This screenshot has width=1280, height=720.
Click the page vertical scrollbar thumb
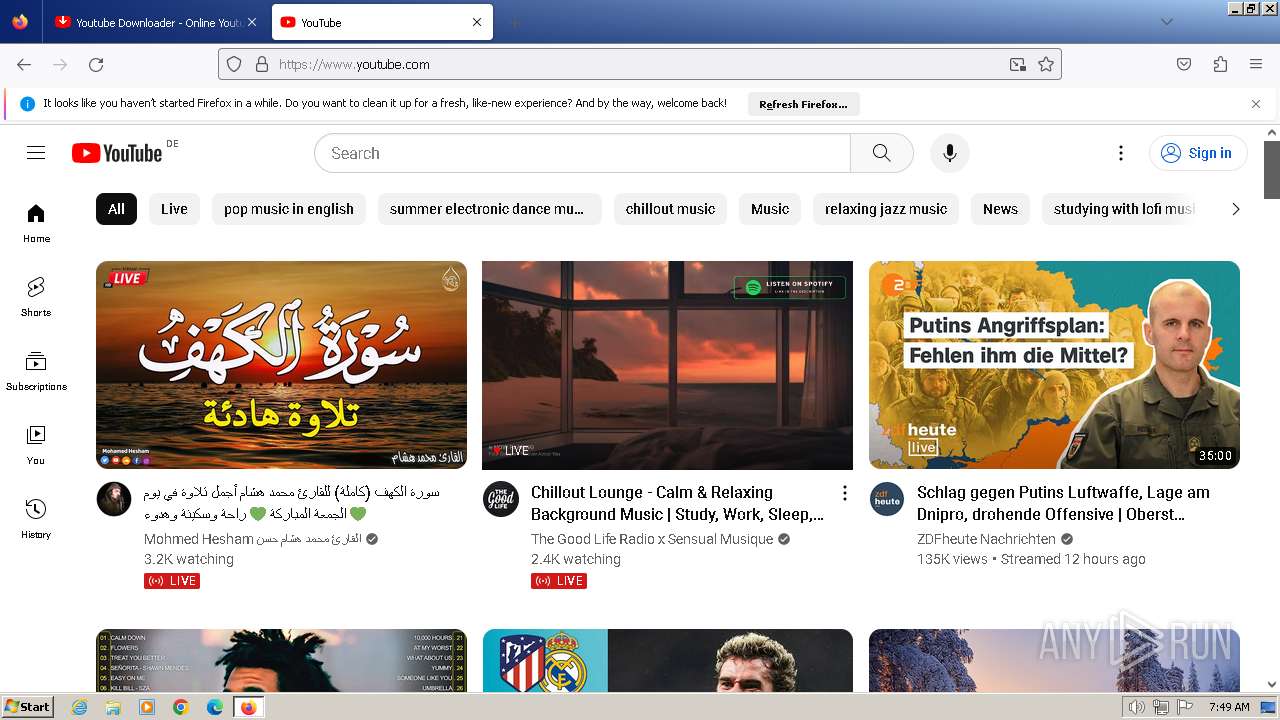tap(1272, 169)
